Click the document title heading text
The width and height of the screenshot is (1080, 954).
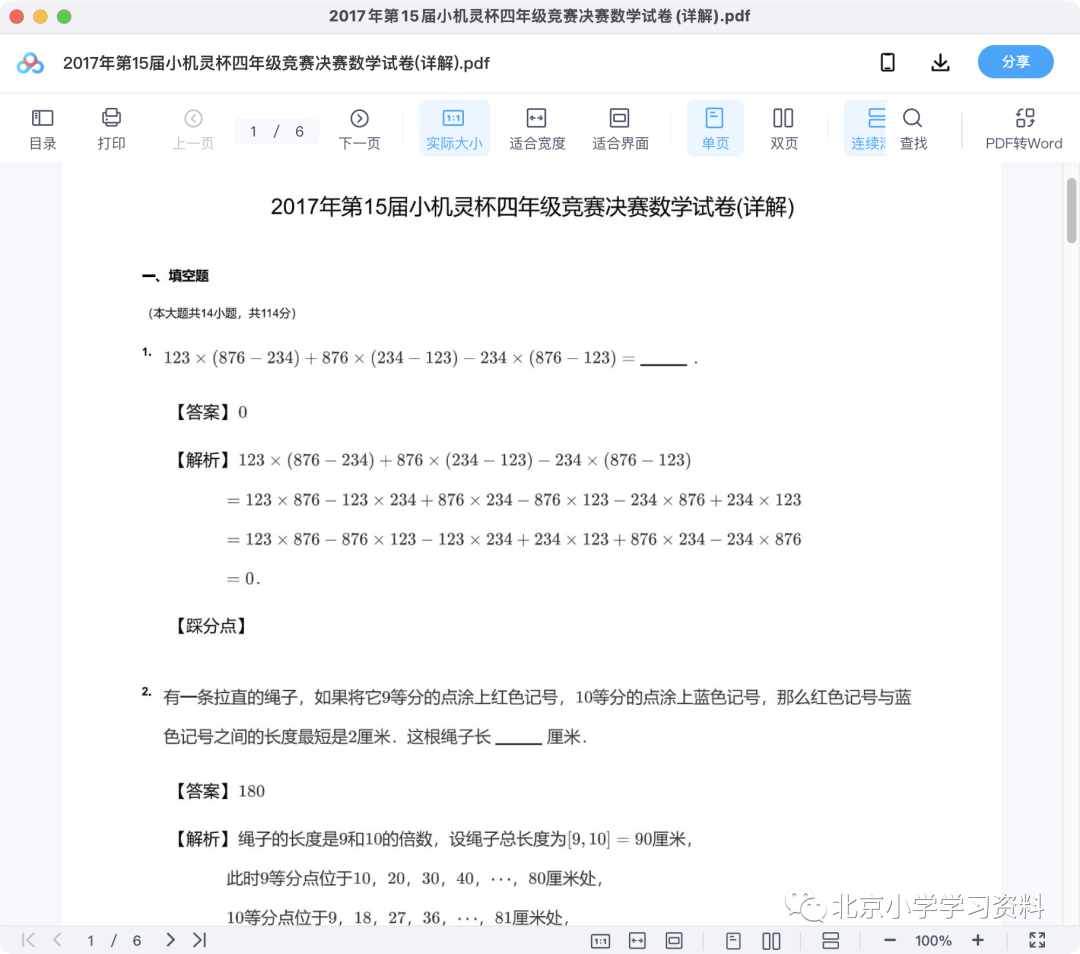click(532, 207)
